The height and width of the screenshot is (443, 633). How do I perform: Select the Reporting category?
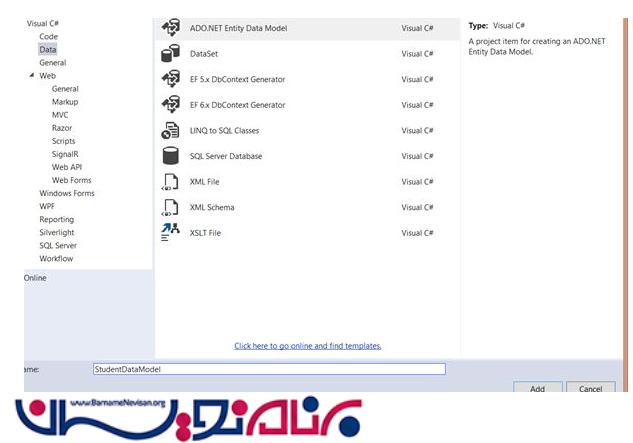pos(57,219)
